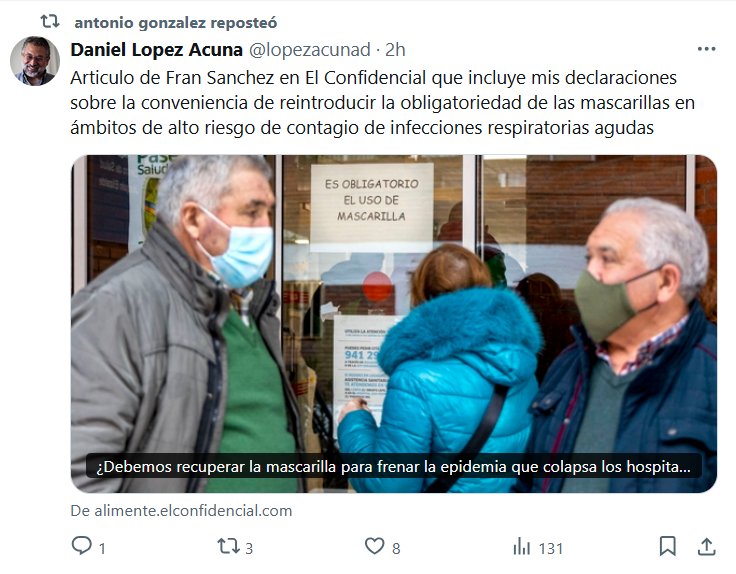Open the alimente.elconfidencial.com source link
Viewport: 736px width, 574px height.
point(181,510)
